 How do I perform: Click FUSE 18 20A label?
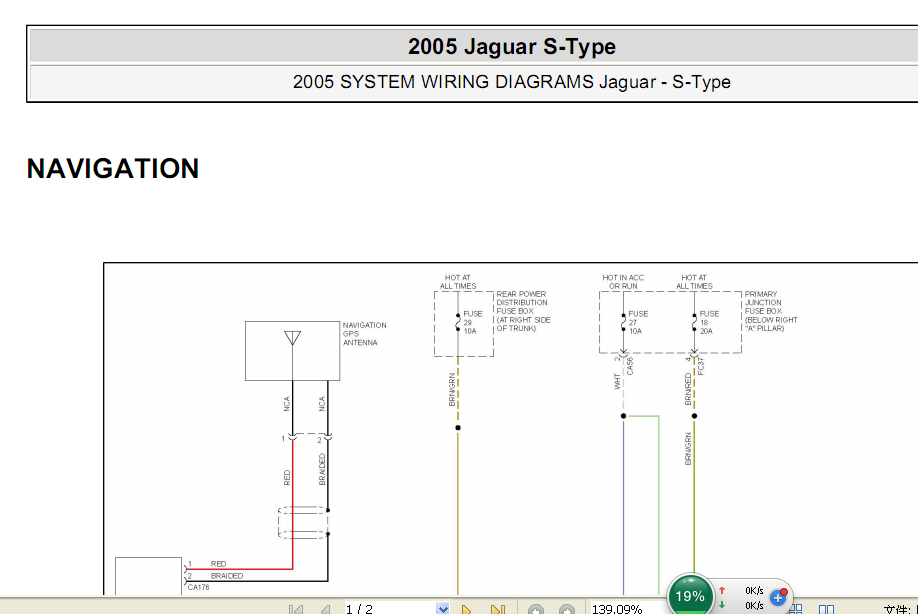tap(709, 323)
